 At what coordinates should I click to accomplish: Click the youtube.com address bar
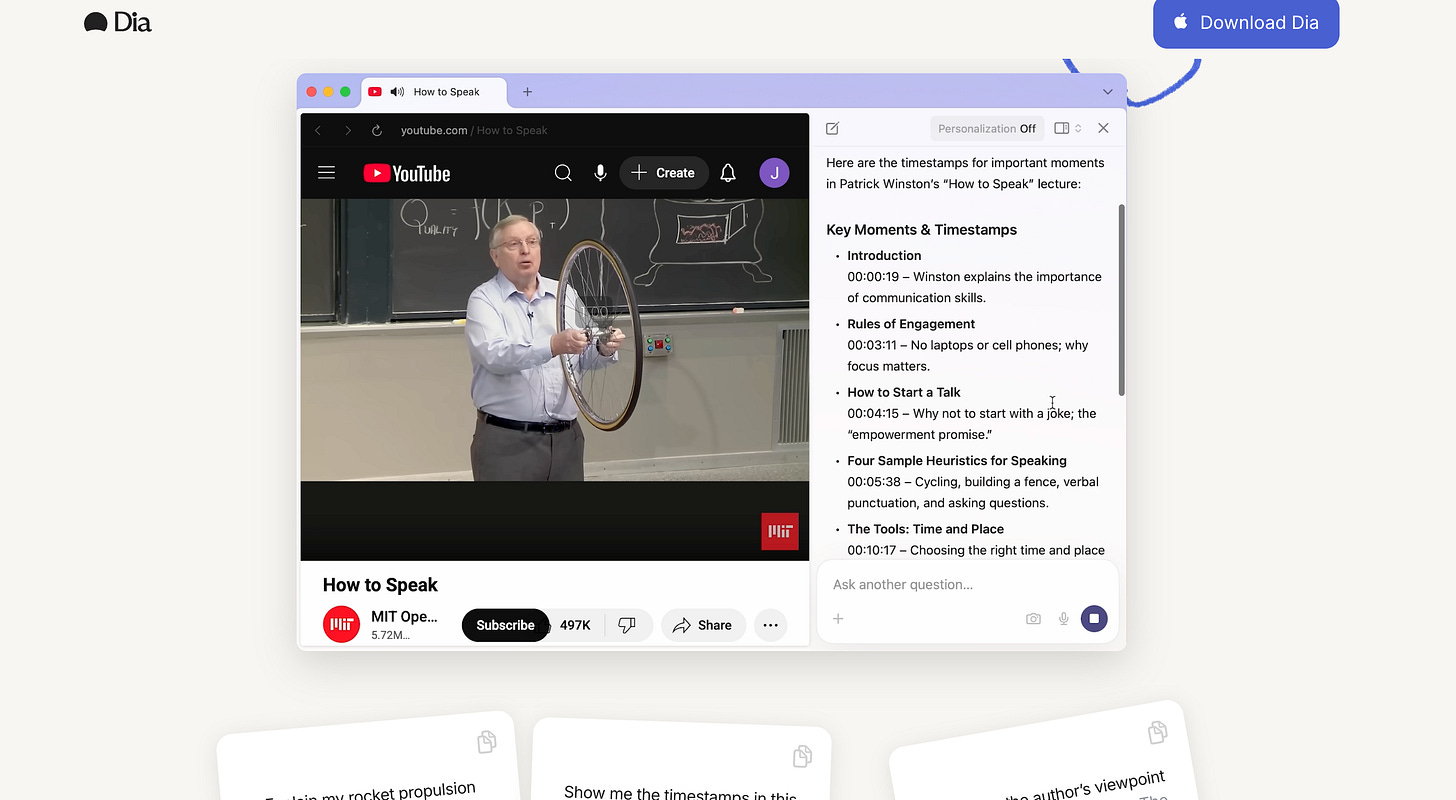click(x=474, y=130)
